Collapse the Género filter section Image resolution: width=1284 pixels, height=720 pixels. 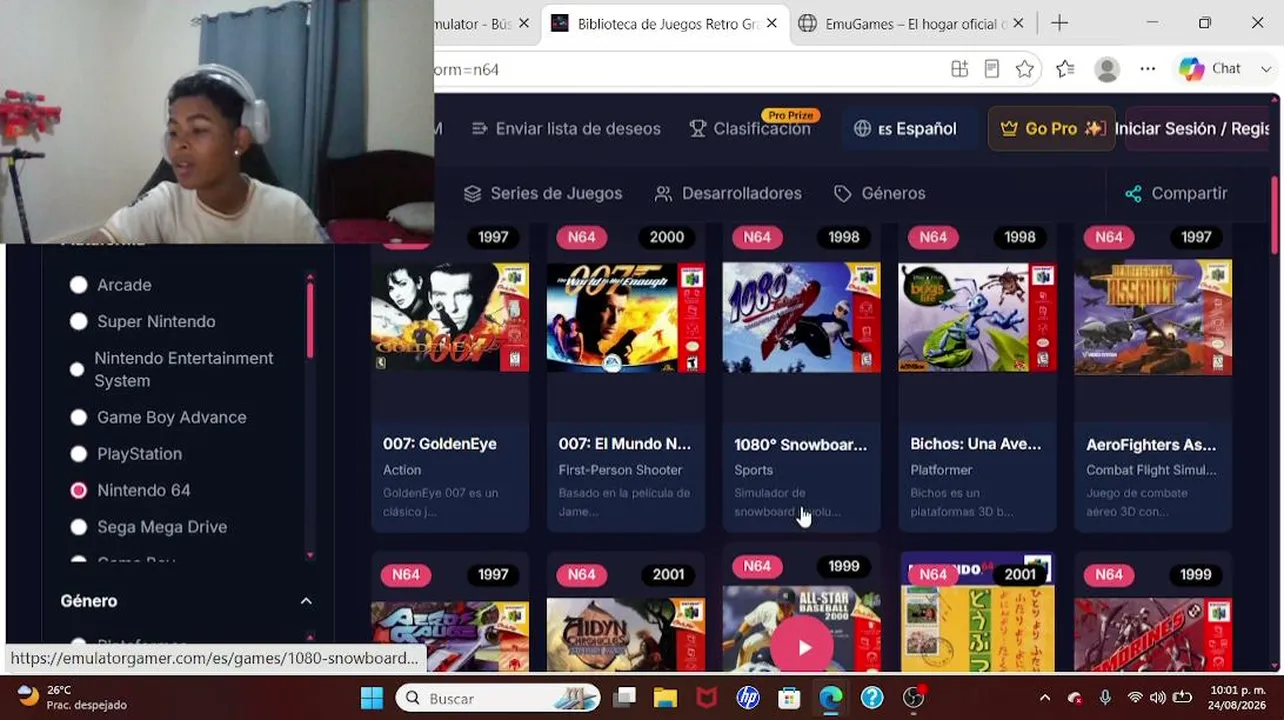pos(306,601)
